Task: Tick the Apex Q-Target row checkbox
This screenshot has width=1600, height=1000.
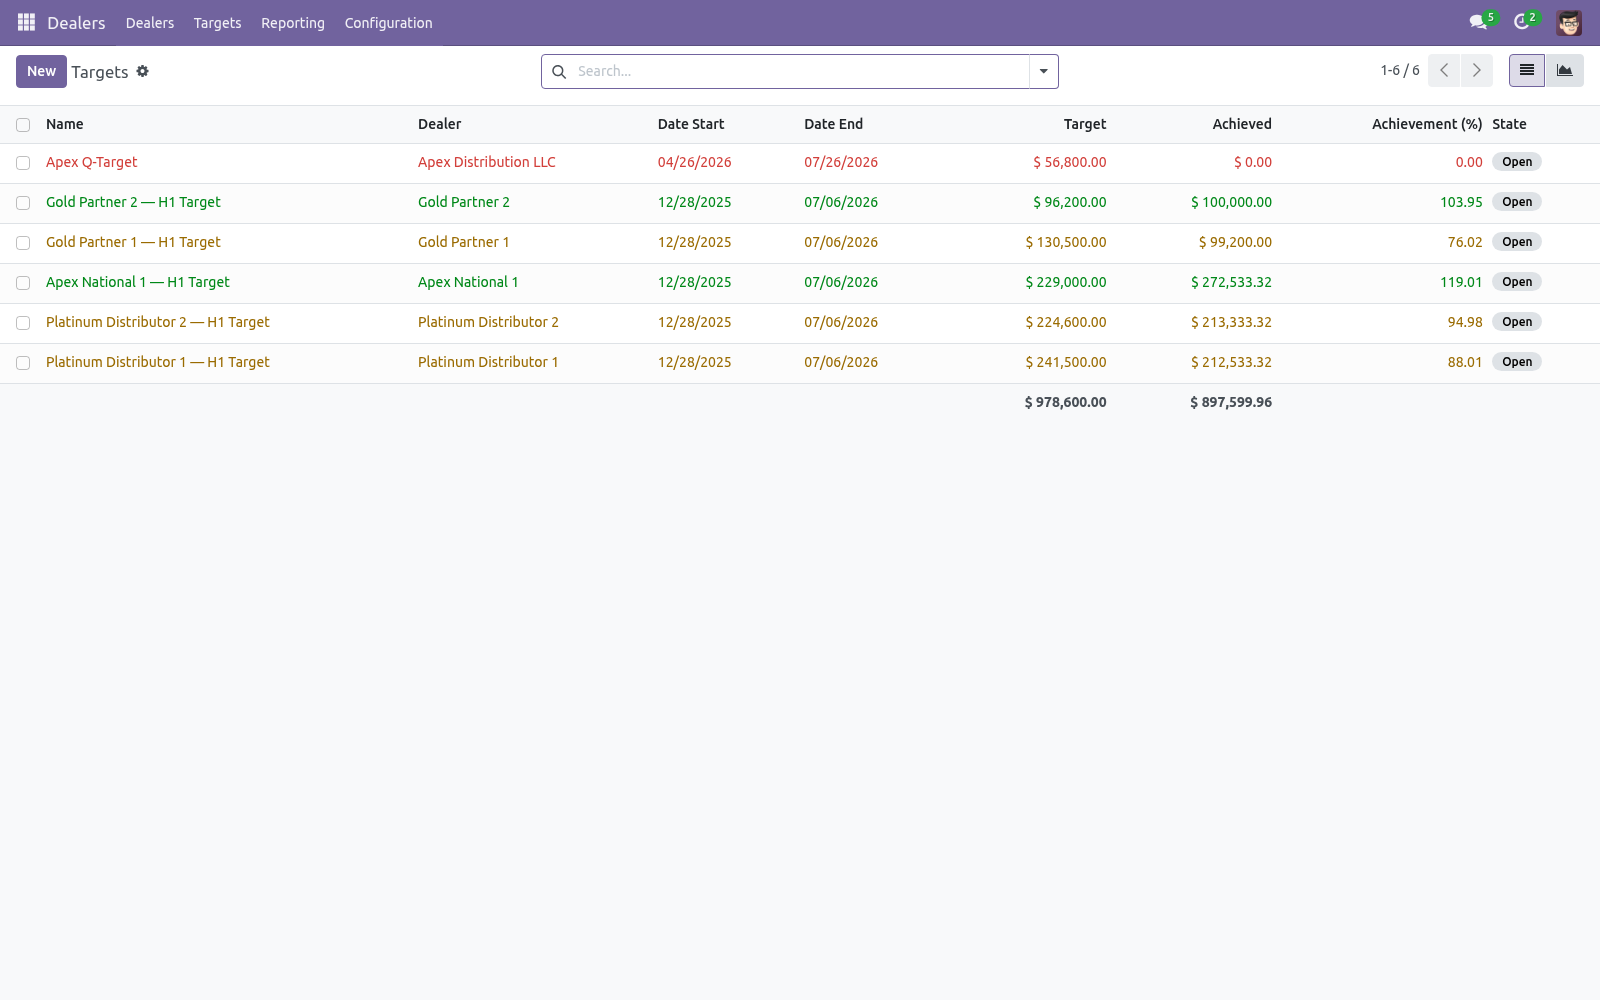Action: (x=23, y=163)
